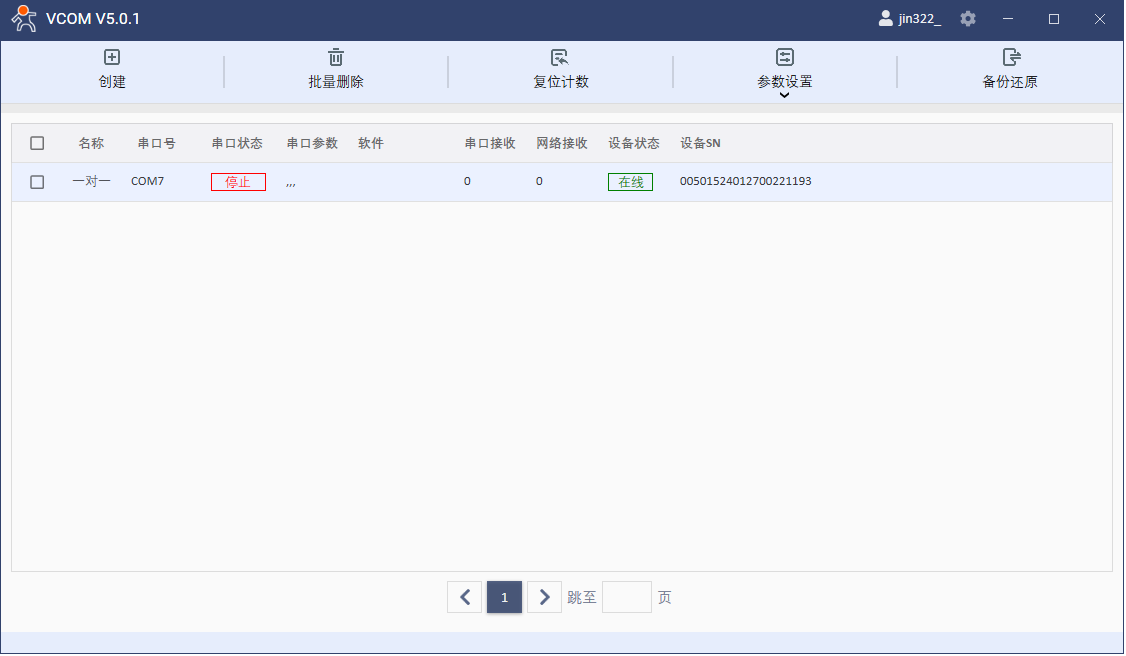The height and width of the screenshot is (656, 1126).
Task: Click the reset count (复位计数) icon
Action: coord(560,58)
